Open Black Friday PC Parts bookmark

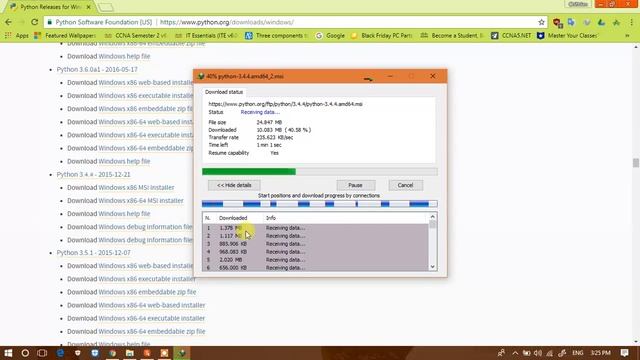tap(382, 36)
